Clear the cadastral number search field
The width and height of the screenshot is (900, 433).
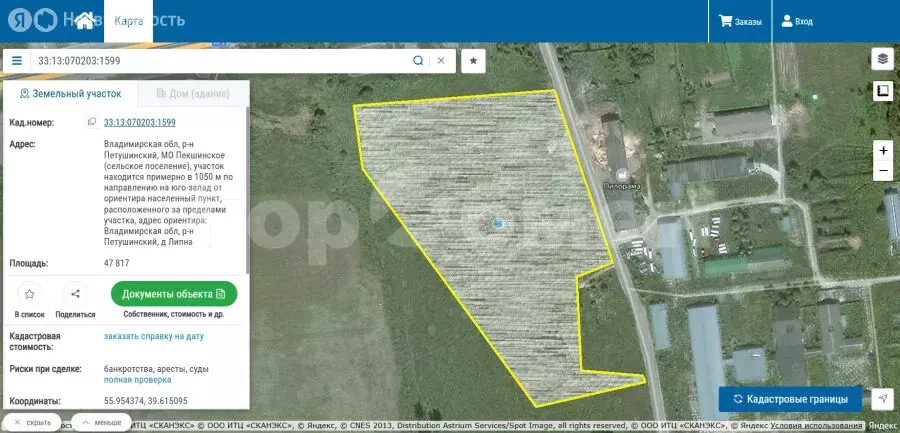441,60
